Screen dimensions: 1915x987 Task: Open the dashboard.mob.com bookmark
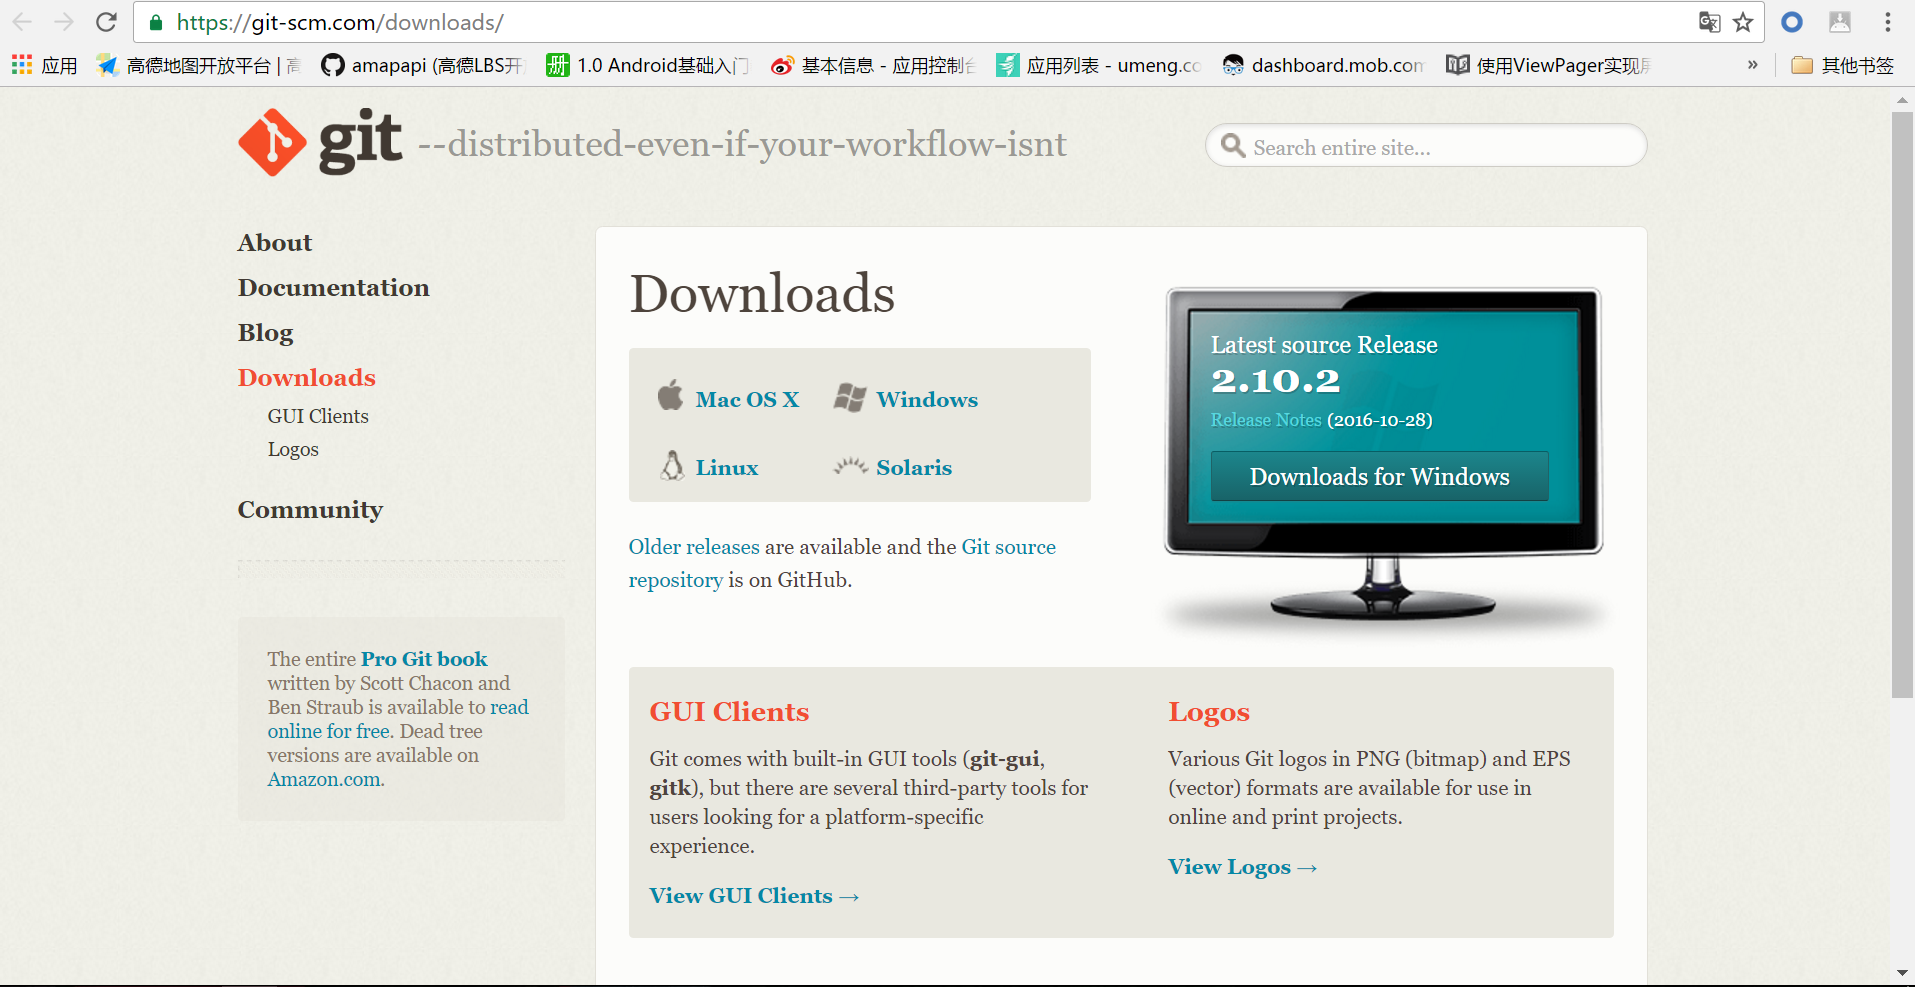point(1323,65)
